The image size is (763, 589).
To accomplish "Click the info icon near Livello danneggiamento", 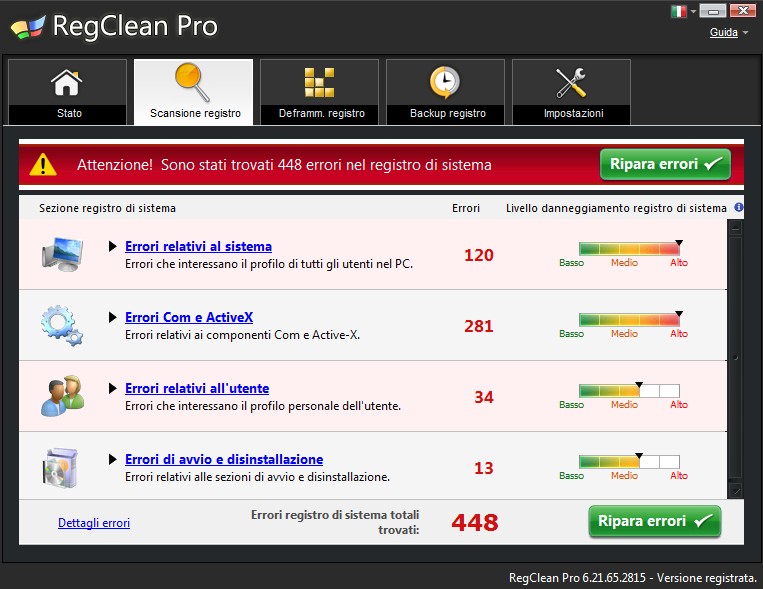I will point(738,207).
